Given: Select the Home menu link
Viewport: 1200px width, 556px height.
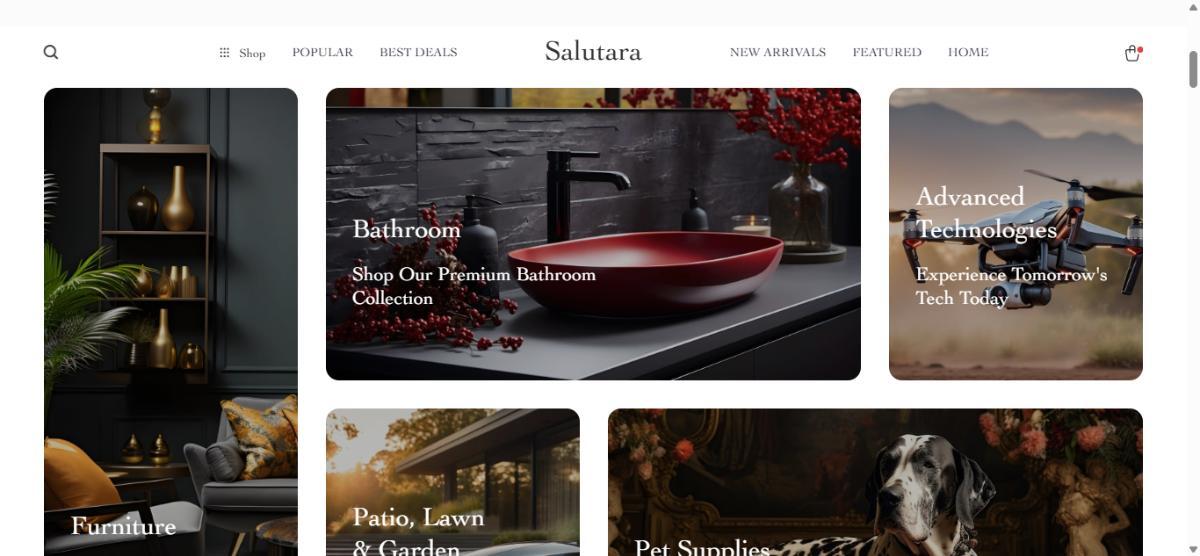Looking at the screenshot, I should 968,52.
